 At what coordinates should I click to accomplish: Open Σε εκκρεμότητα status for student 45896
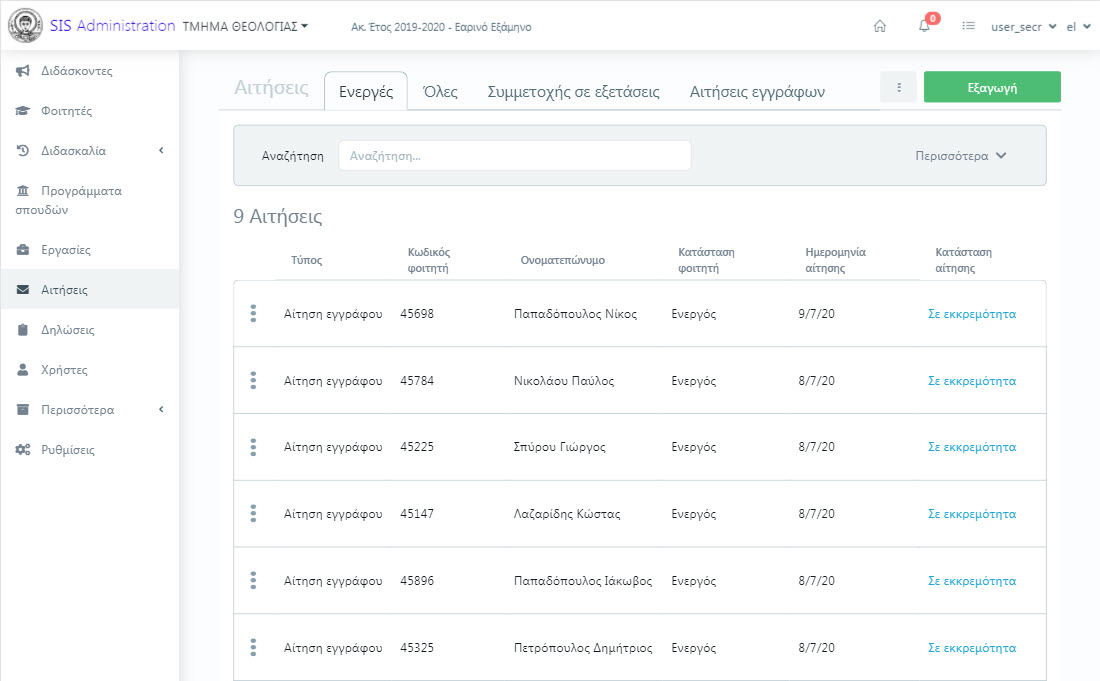coord(972,581)
